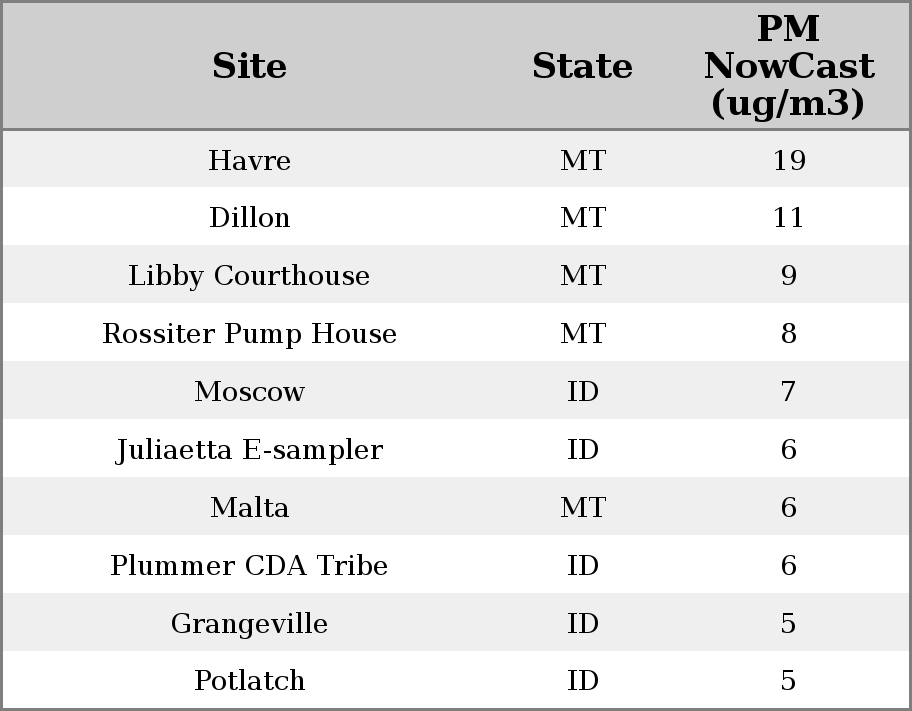The image size is (912, 711).
Task: Select the Havre site cell
Action: tap(249, 160)
